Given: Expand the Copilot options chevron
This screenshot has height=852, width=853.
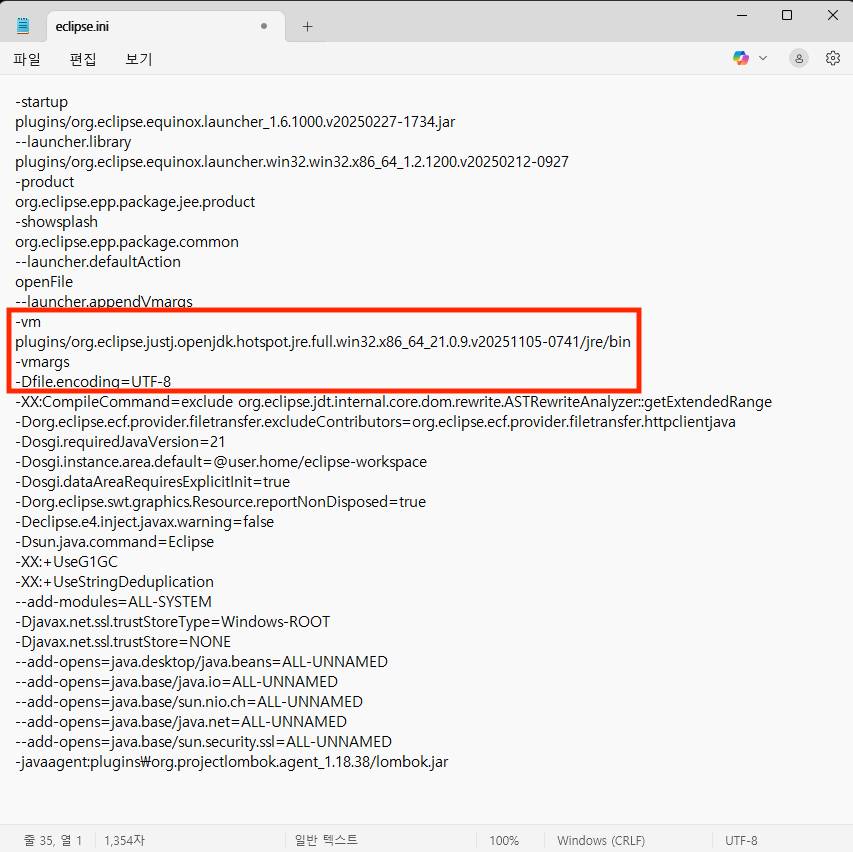Looking at the screenshot, I should [762, 58].
